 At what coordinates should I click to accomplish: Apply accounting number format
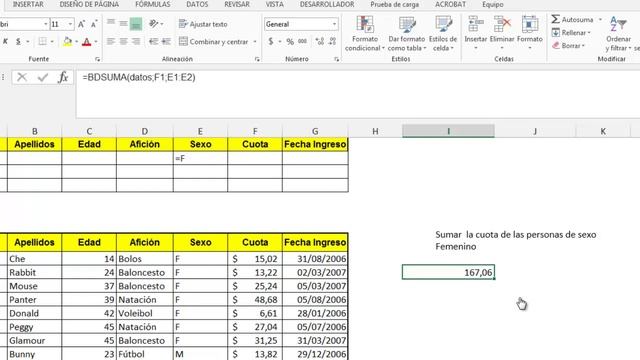point(271,42)
